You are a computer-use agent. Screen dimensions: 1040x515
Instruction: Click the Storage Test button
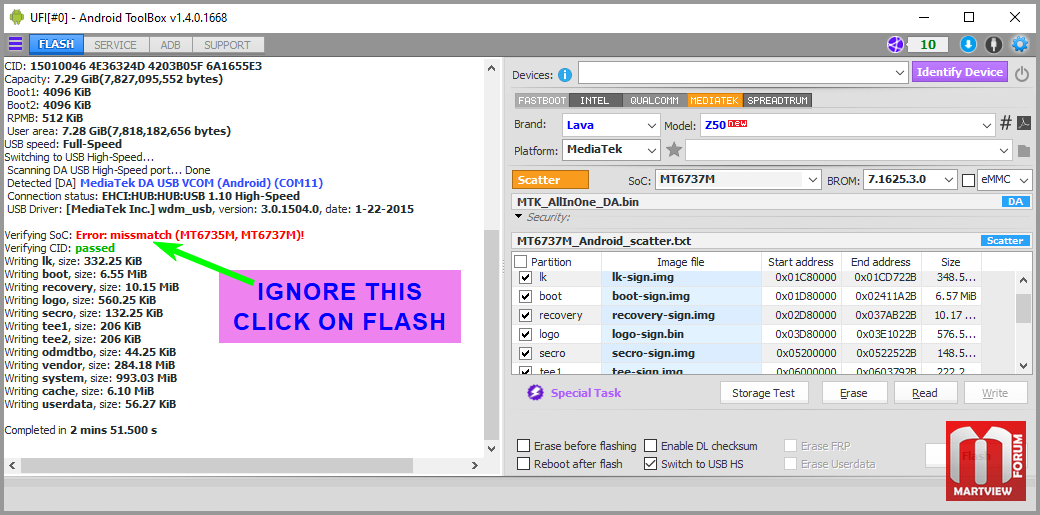click(763, 393)
